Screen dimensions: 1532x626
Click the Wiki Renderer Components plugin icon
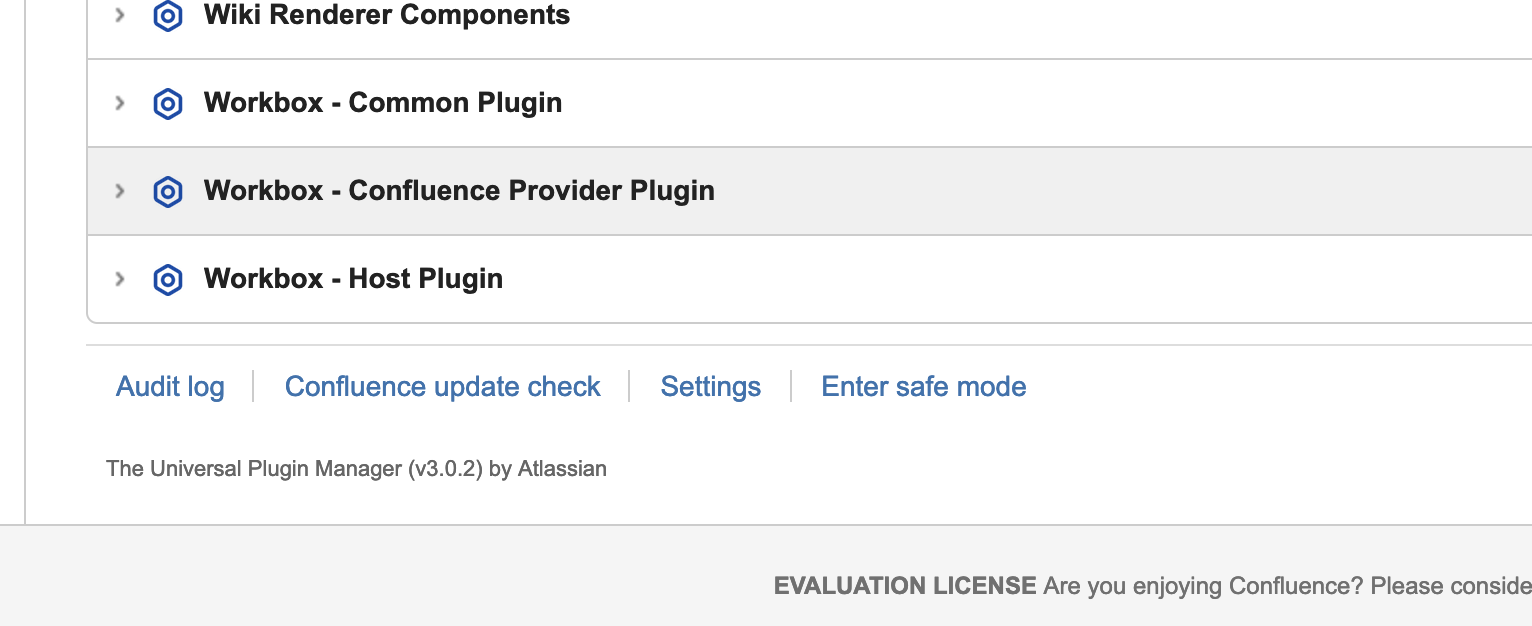click(167, 16)
